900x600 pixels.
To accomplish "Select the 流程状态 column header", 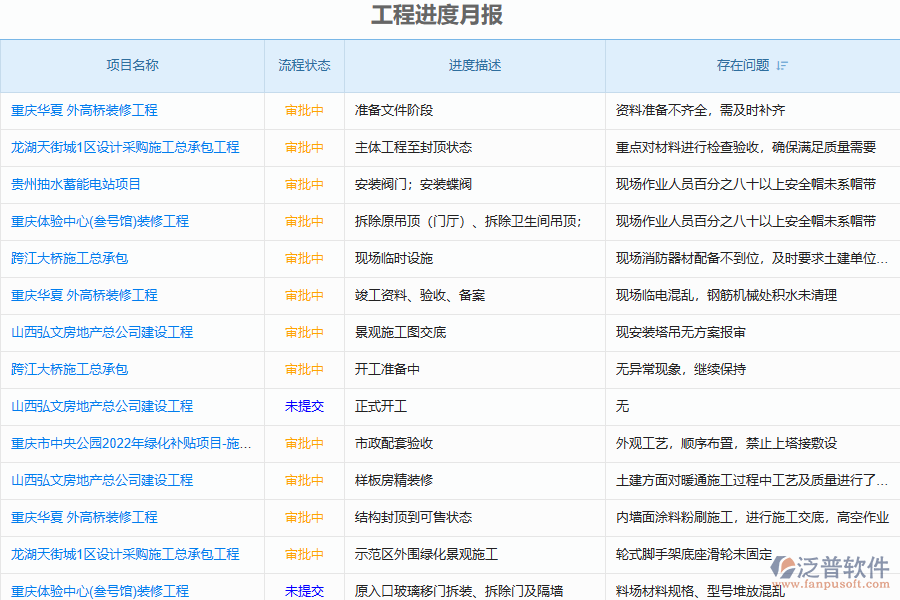I will [304, 66].
